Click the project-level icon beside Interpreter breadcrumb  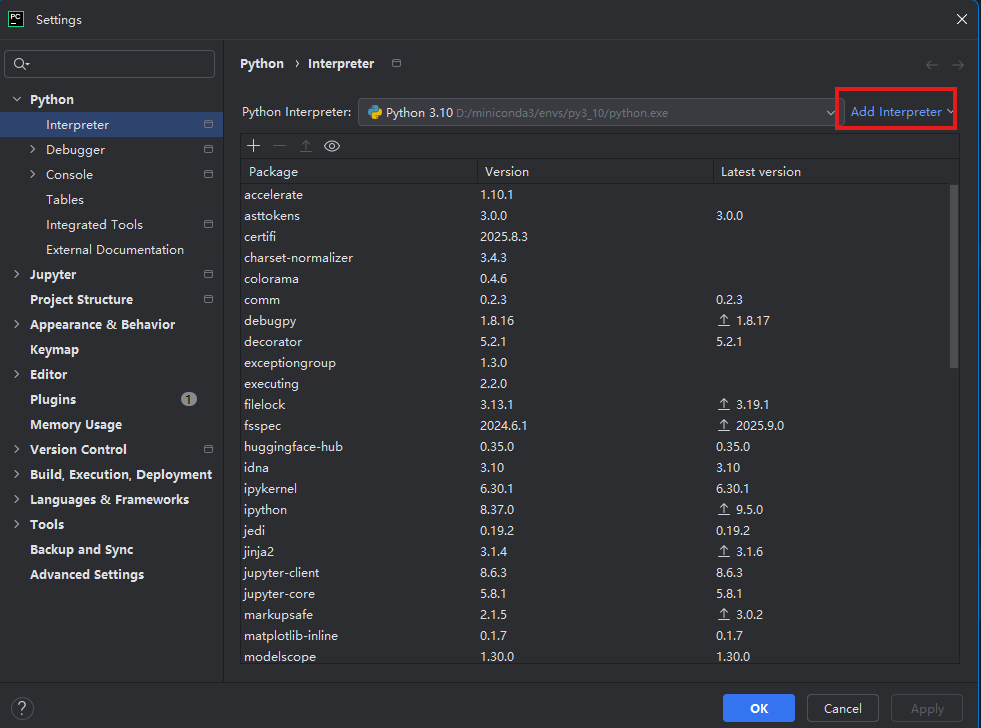396,63
